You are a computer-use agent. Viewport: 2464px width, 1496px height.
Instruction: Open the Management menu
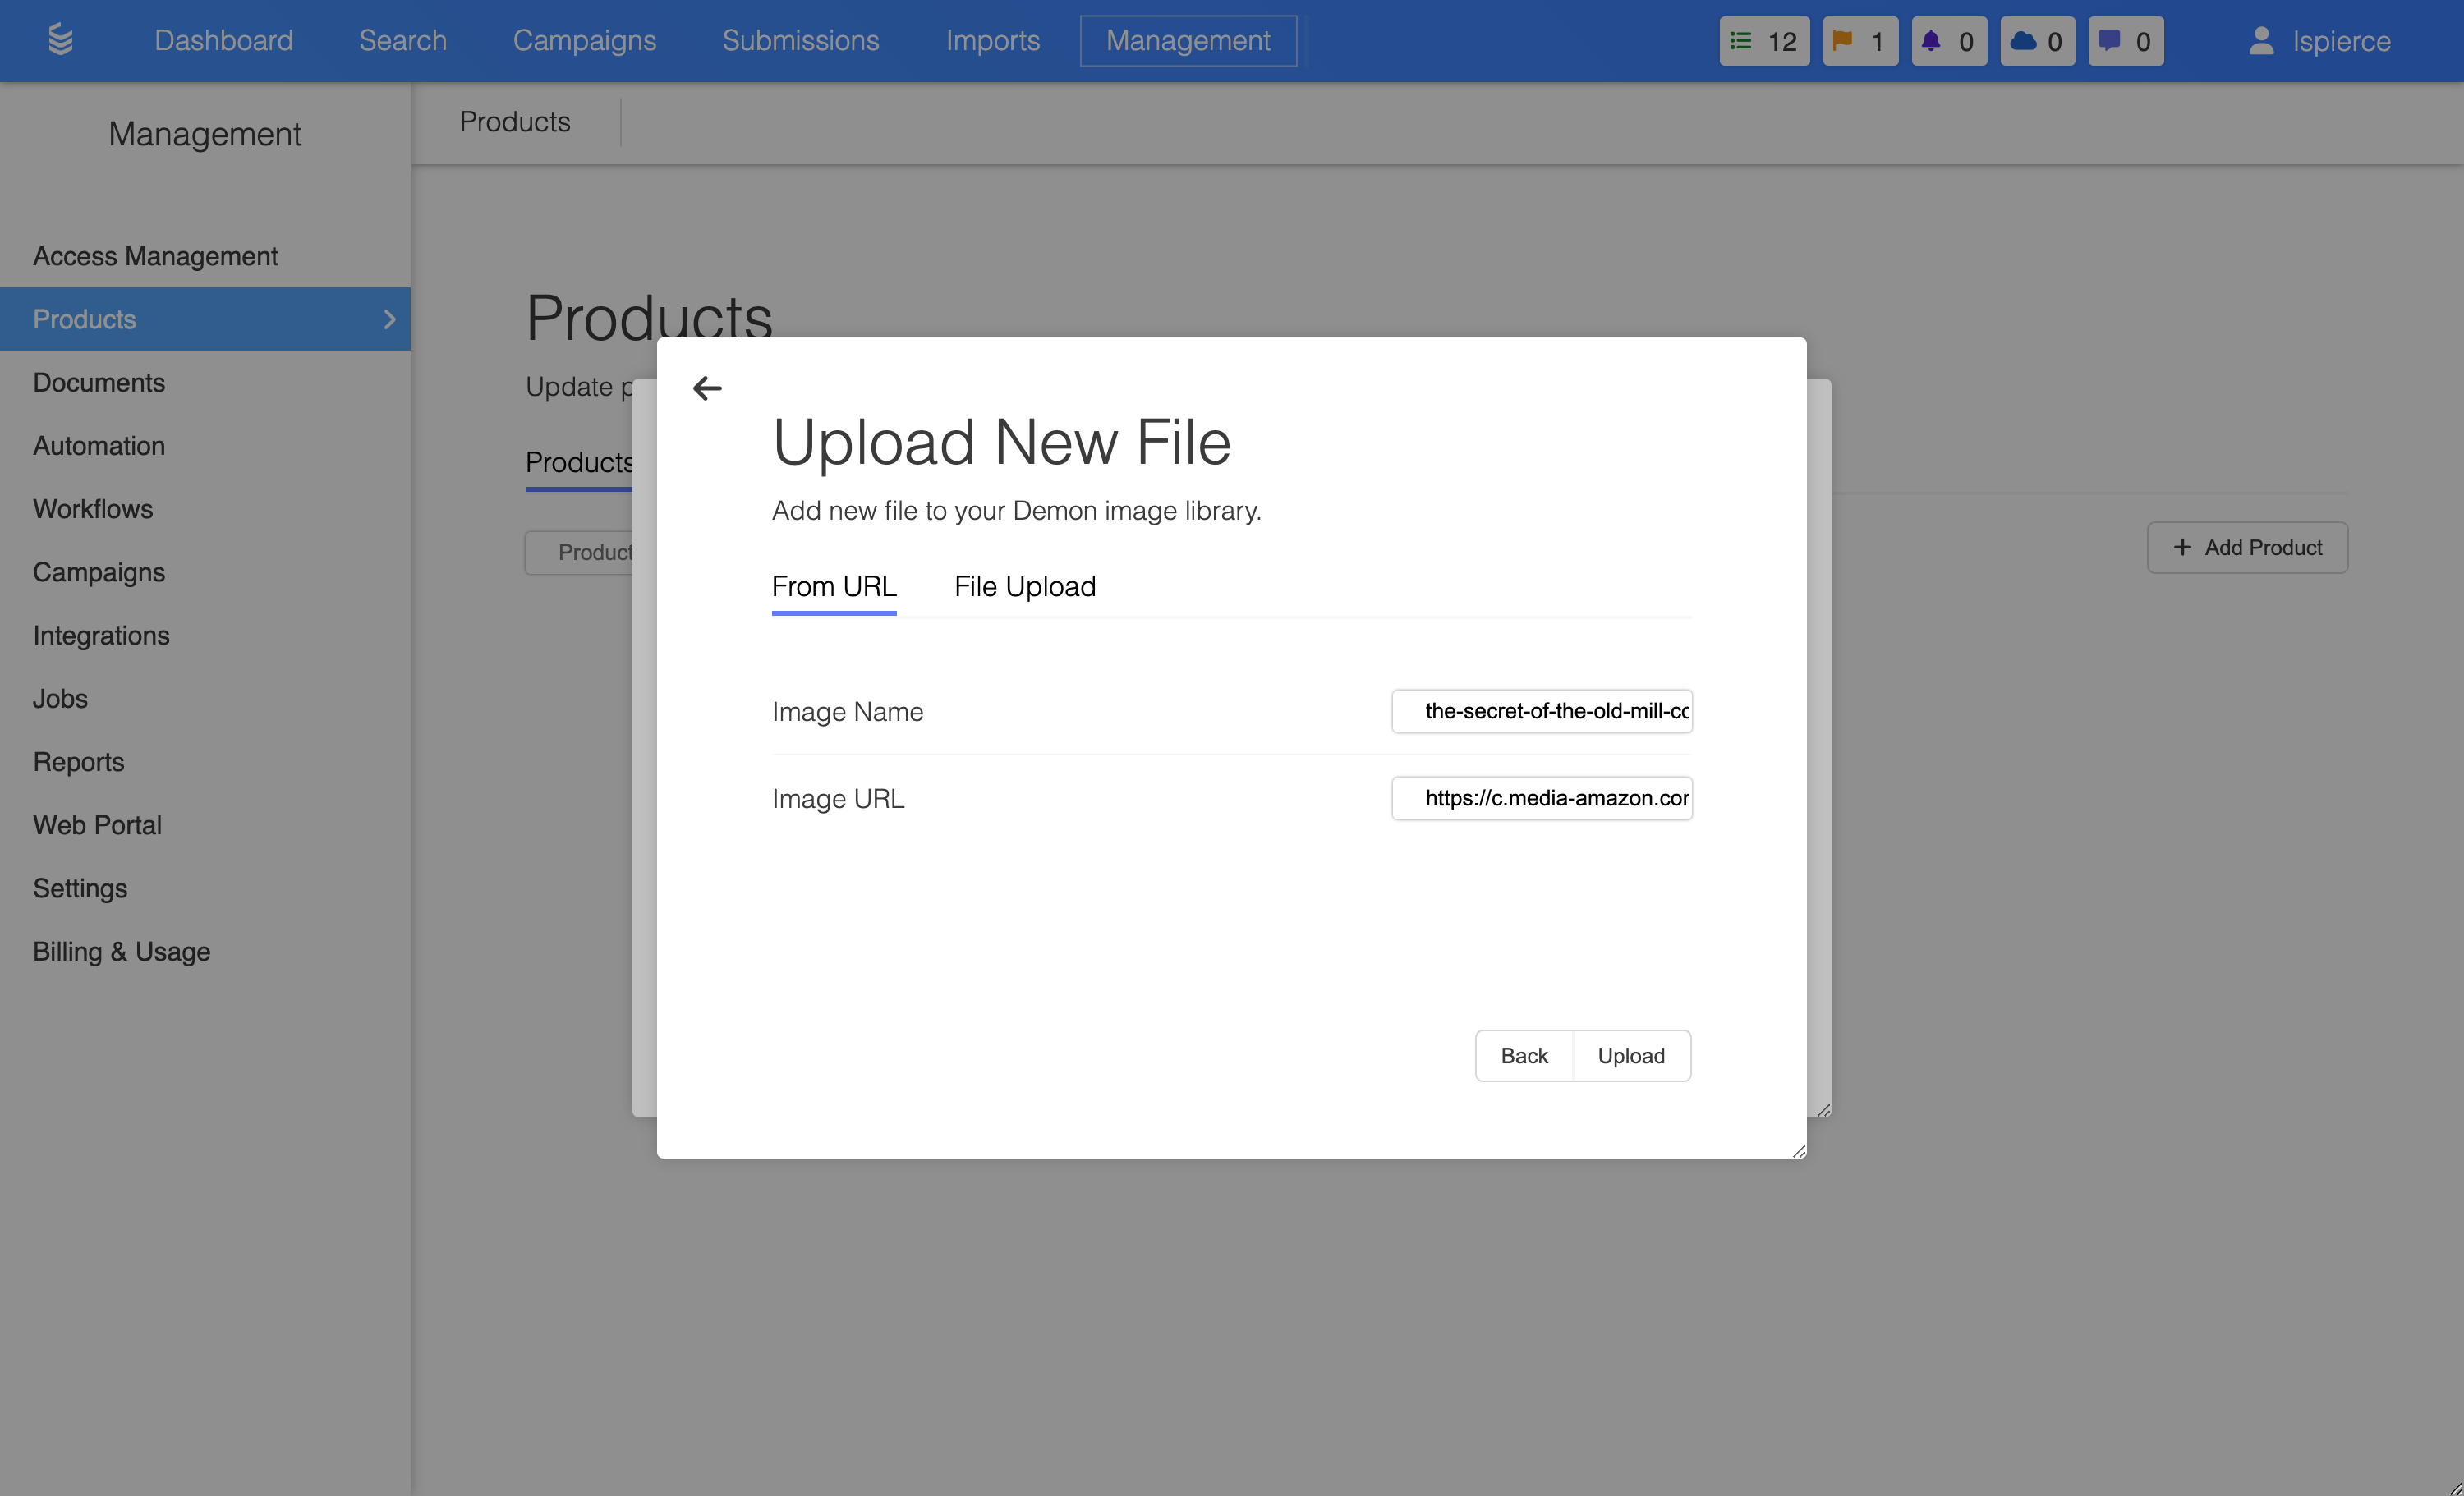point(1188,40)
